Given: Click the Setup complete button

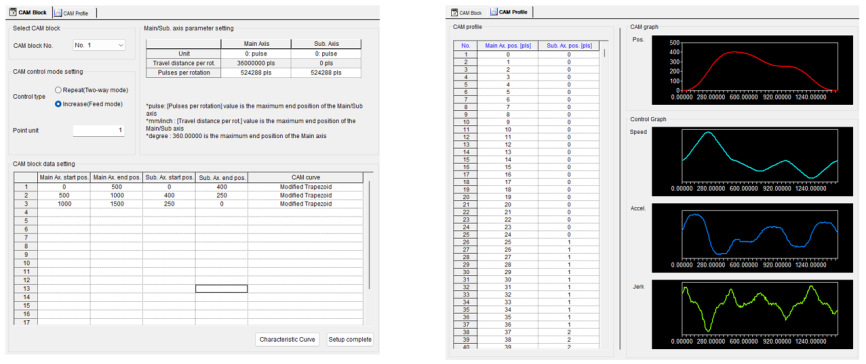Looking at the screenshot, I should (x=350, y=339).
